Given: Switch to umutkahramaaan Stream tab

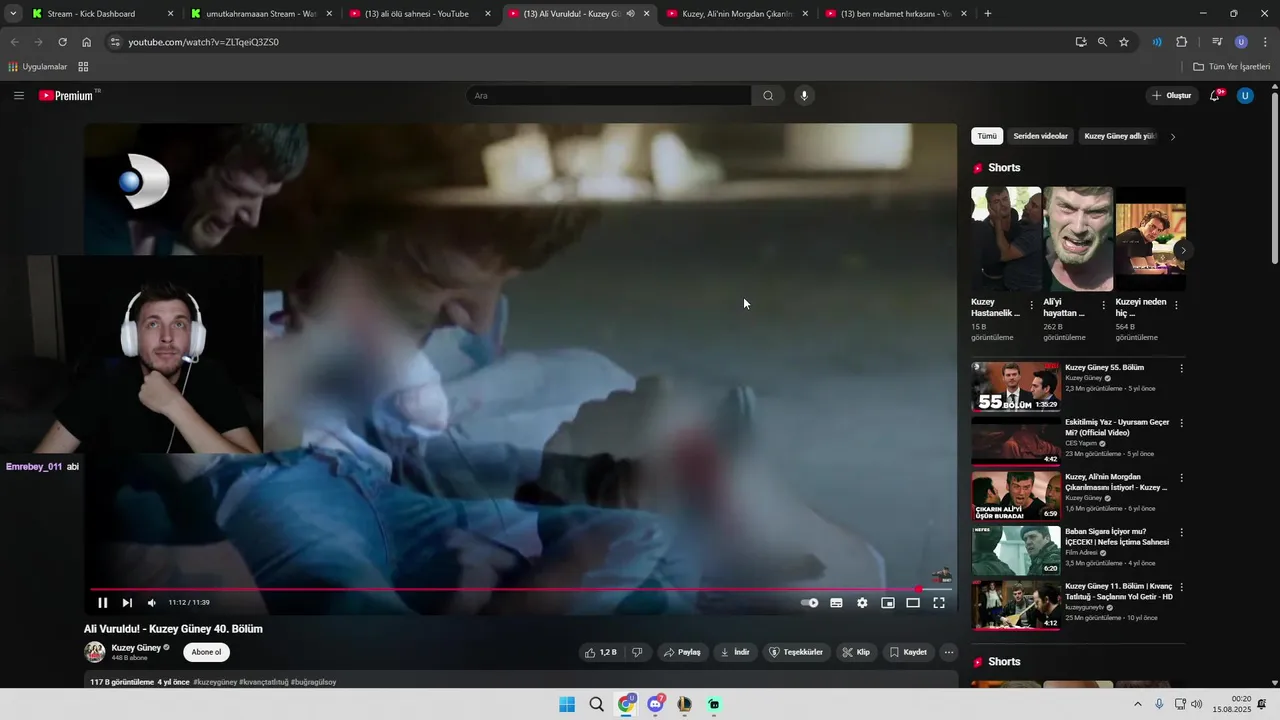Looking at the screenshot, I should pos(260,14).
